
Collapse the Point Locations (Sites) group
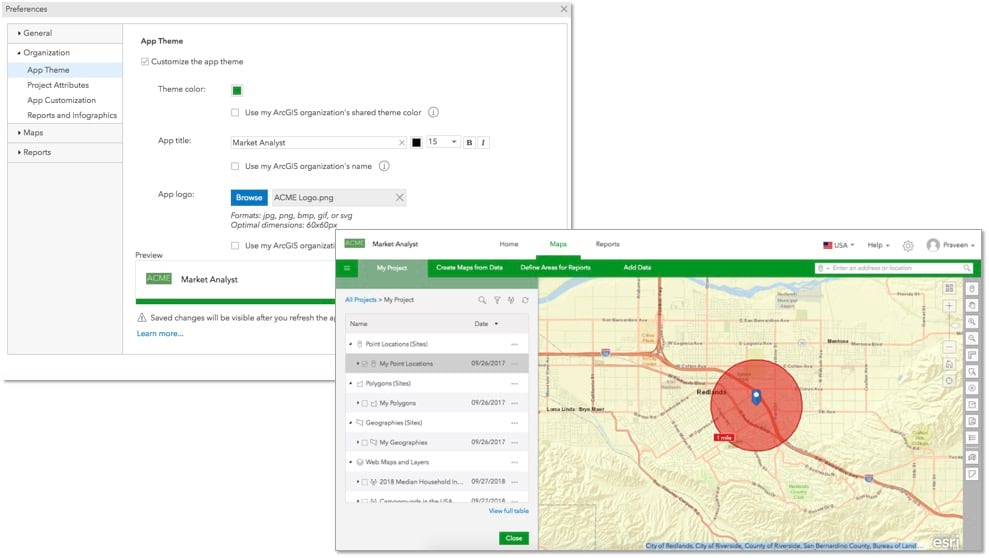click(x=351, y=344)
